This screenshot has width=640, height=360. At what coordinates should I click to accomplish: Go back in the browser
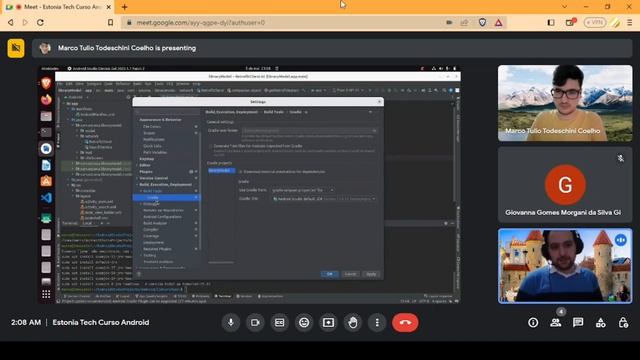11,22
